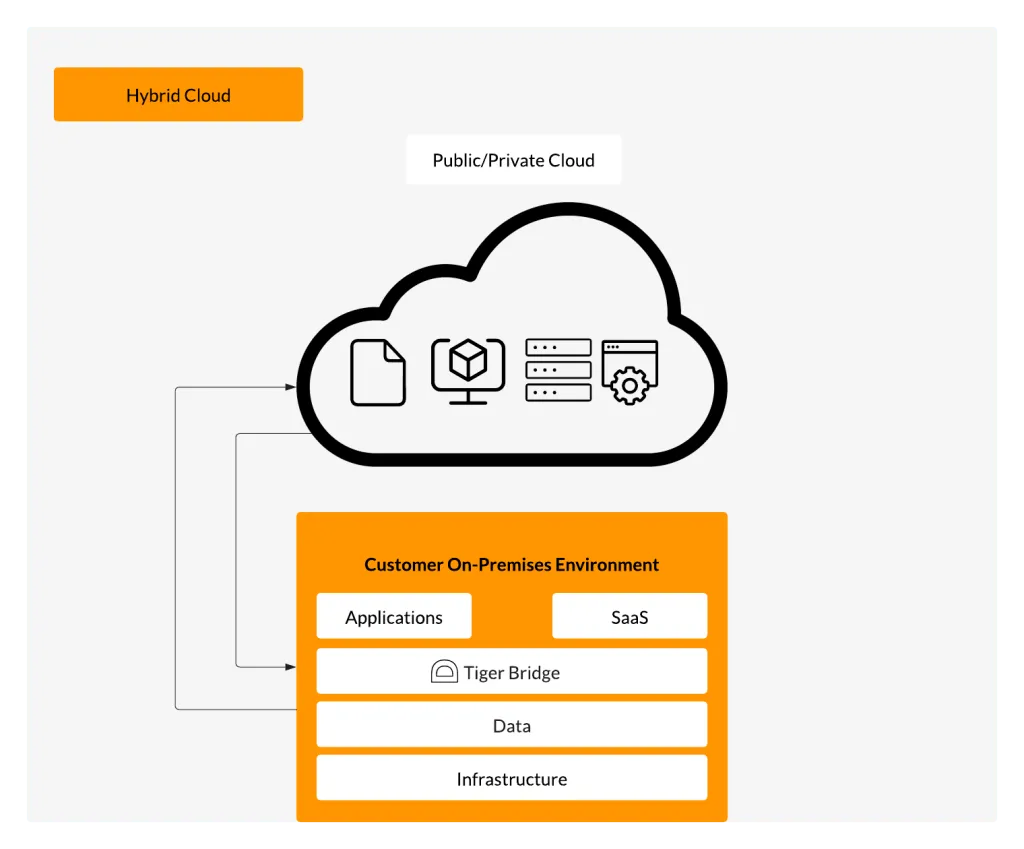Screen dimensions: 1024x849
Task: Click the Infrastructure layer bar
Action: pos(512,778)
